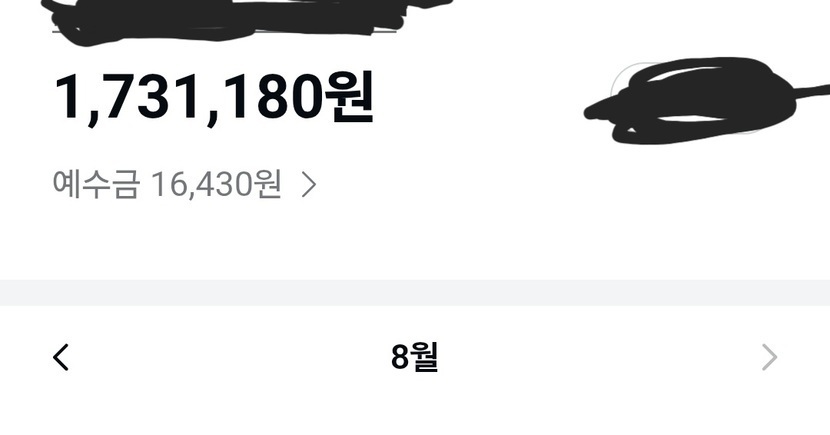
Task: Click the gray section divider bar
Action: pyautogui.click(x=415, y=293)
